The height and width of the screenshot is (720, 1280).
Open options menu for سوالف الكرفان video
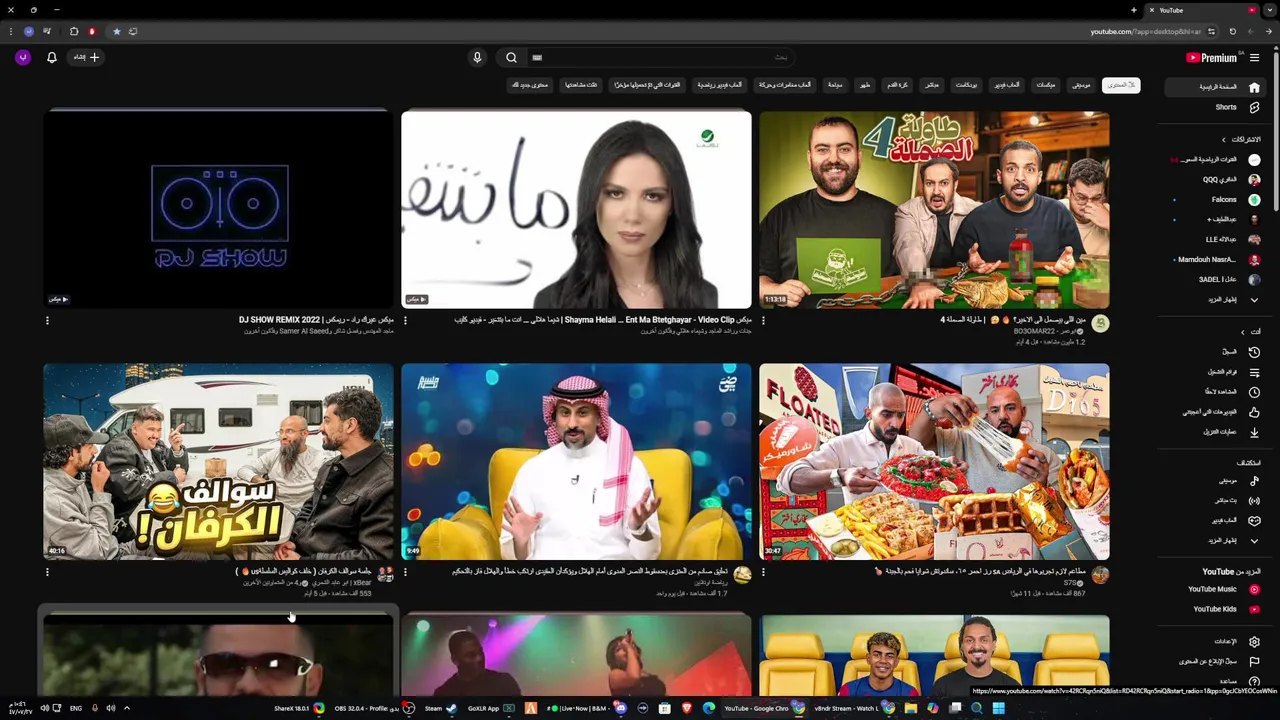47,573
